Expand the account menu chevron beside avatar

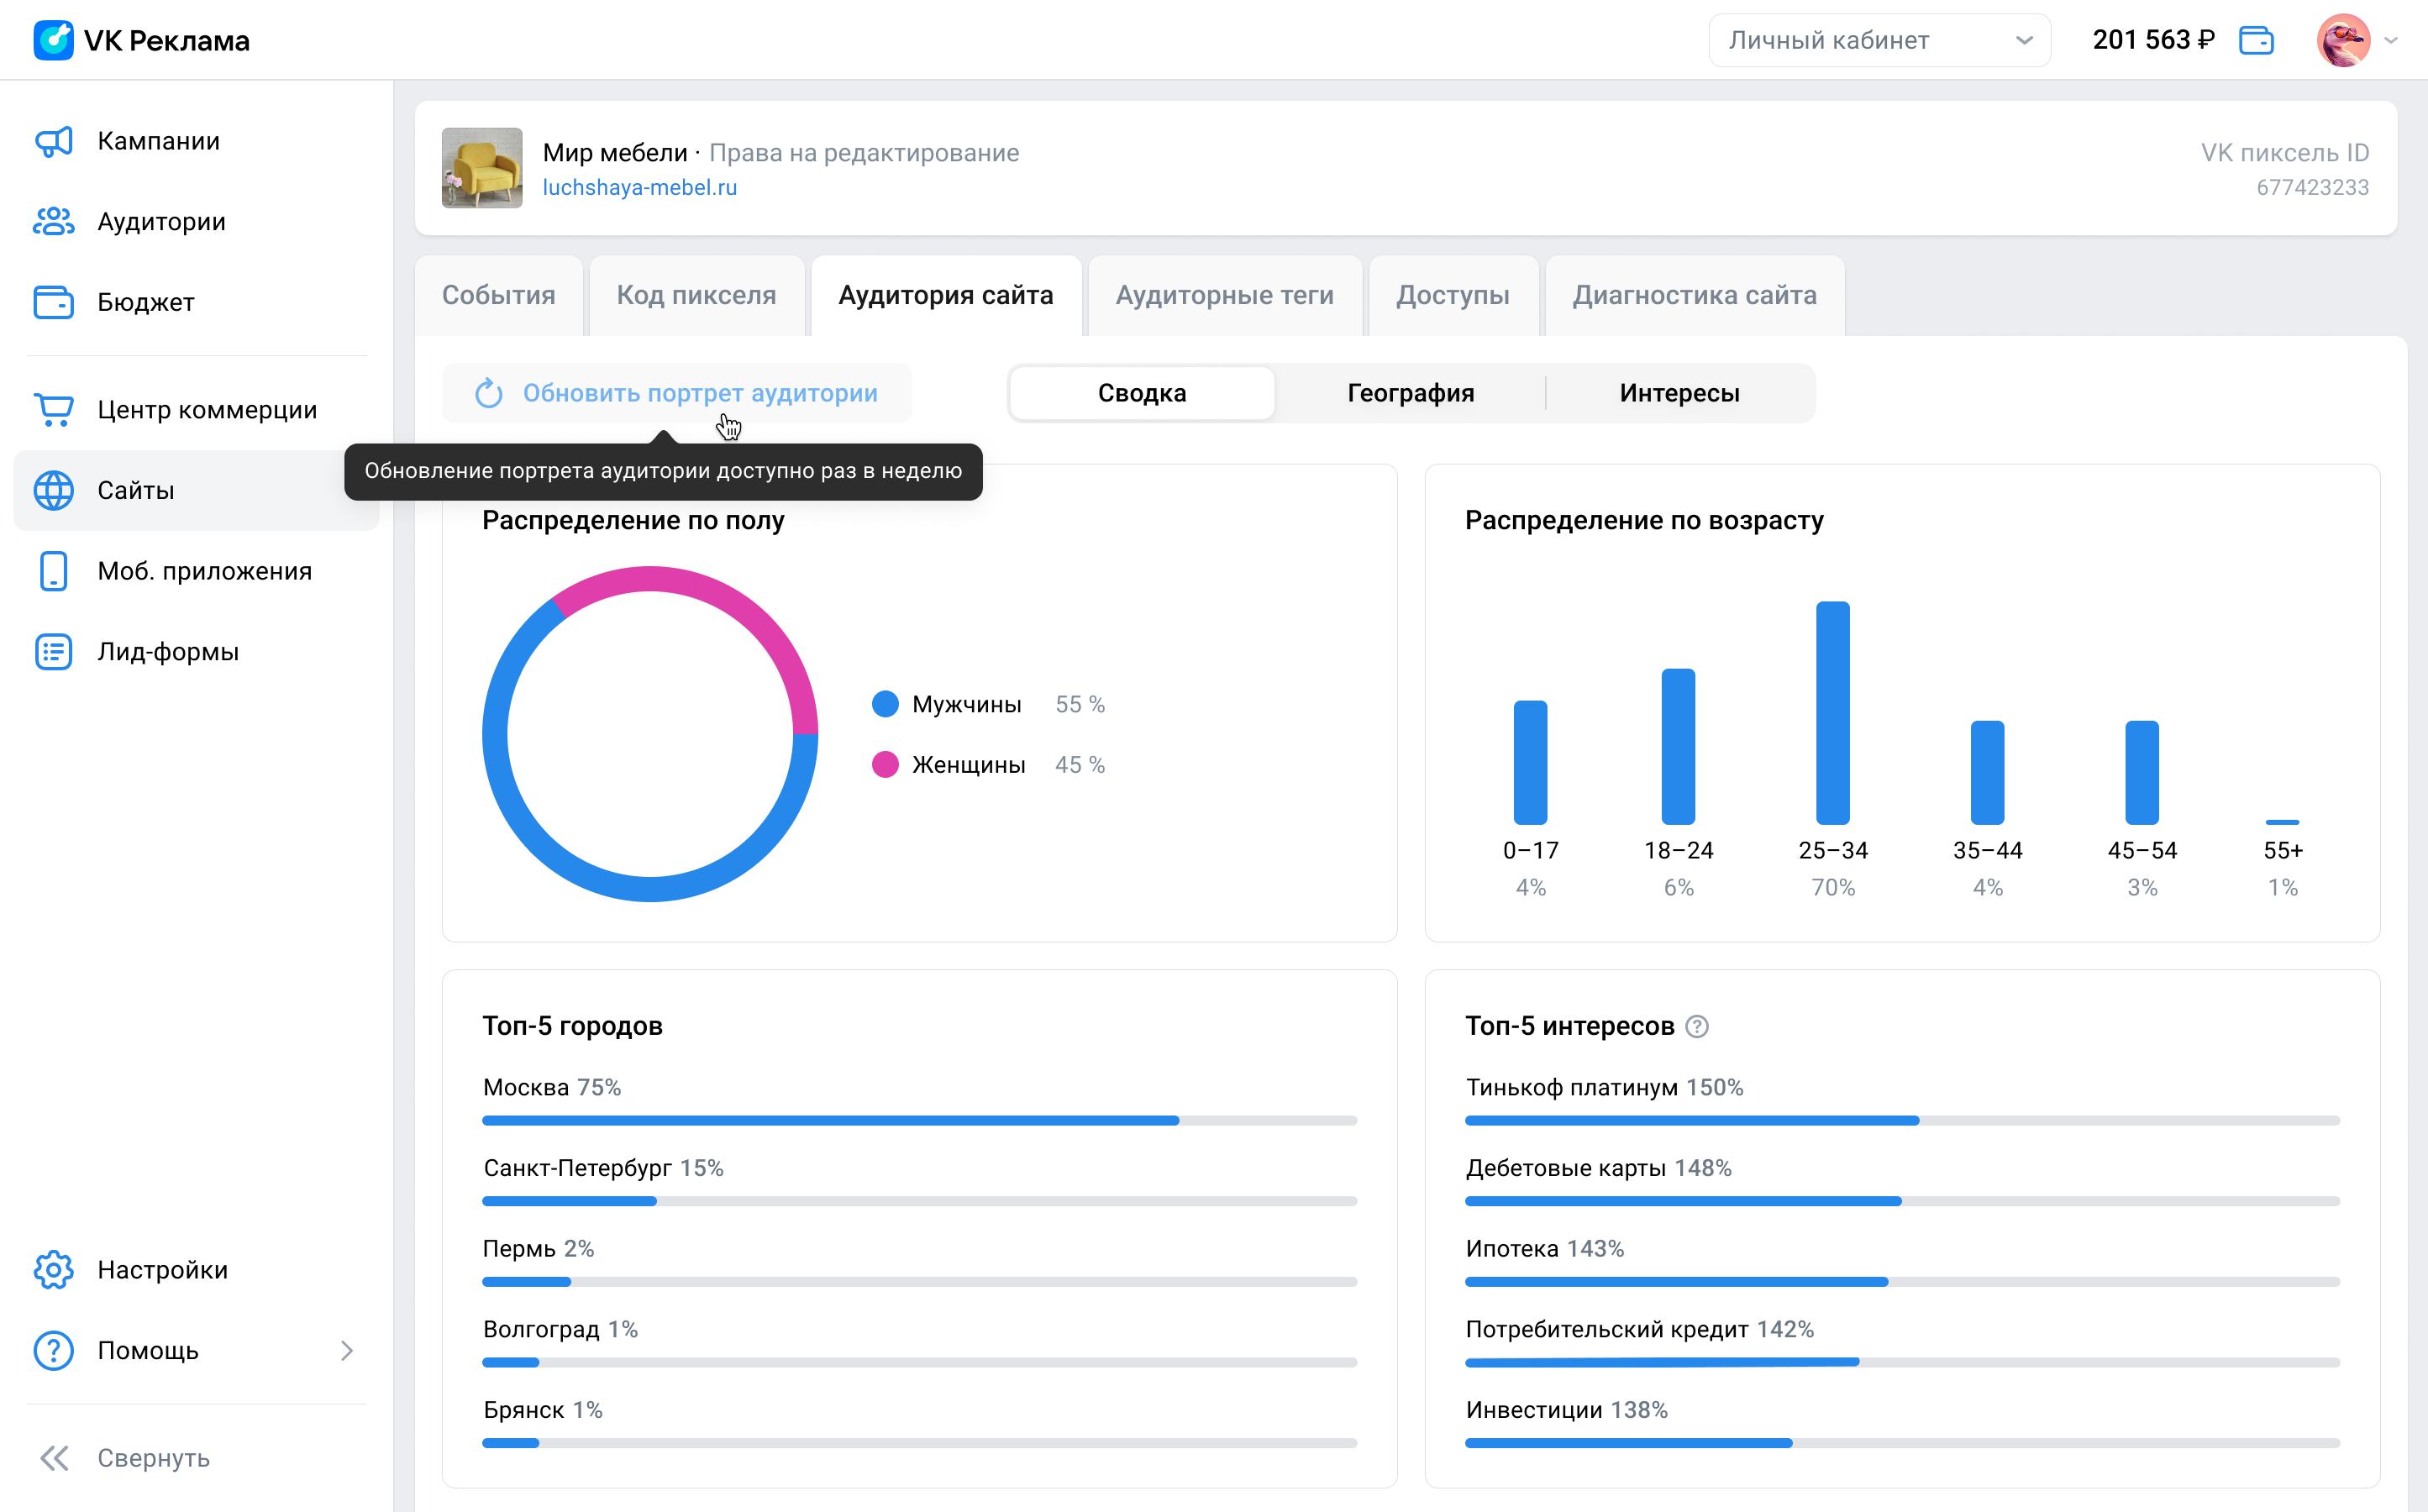[x=2391, y=41]
